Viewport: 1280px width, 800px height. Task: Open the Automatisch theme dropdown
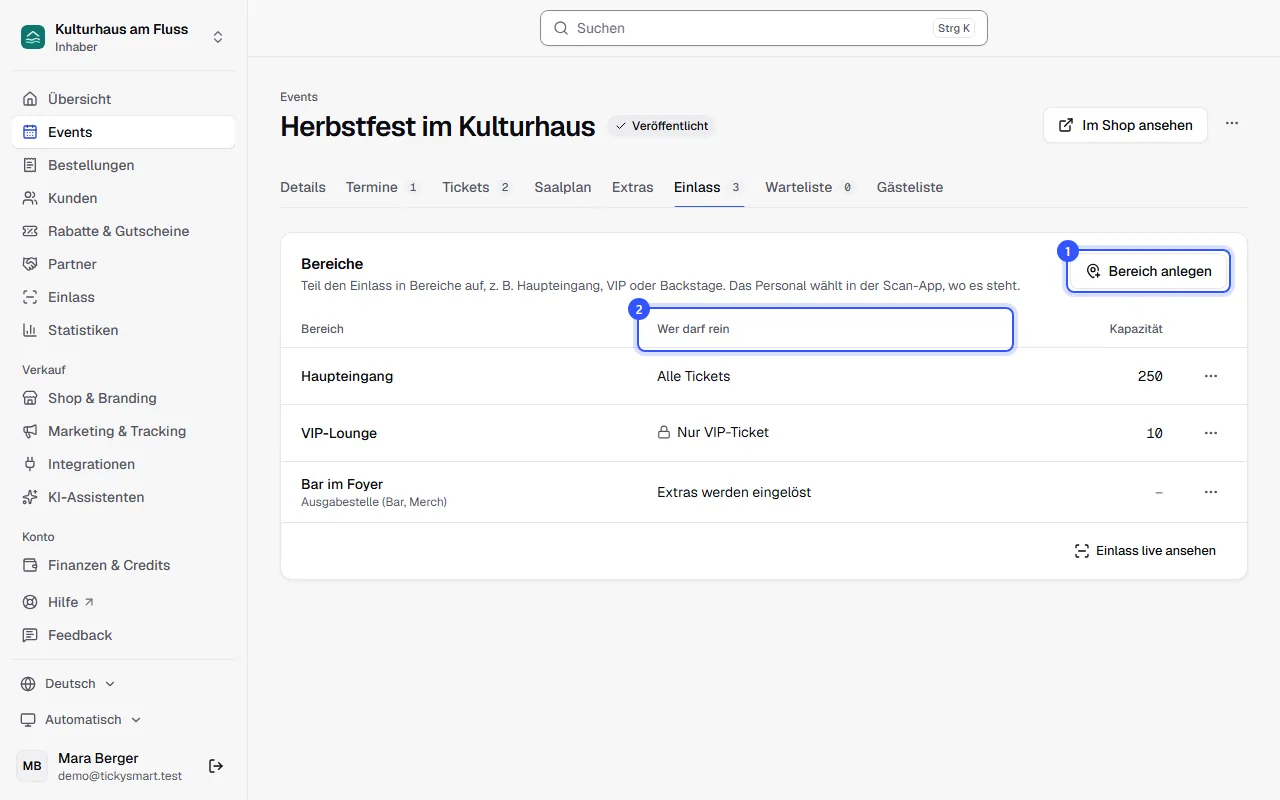(x=81, y=720)
